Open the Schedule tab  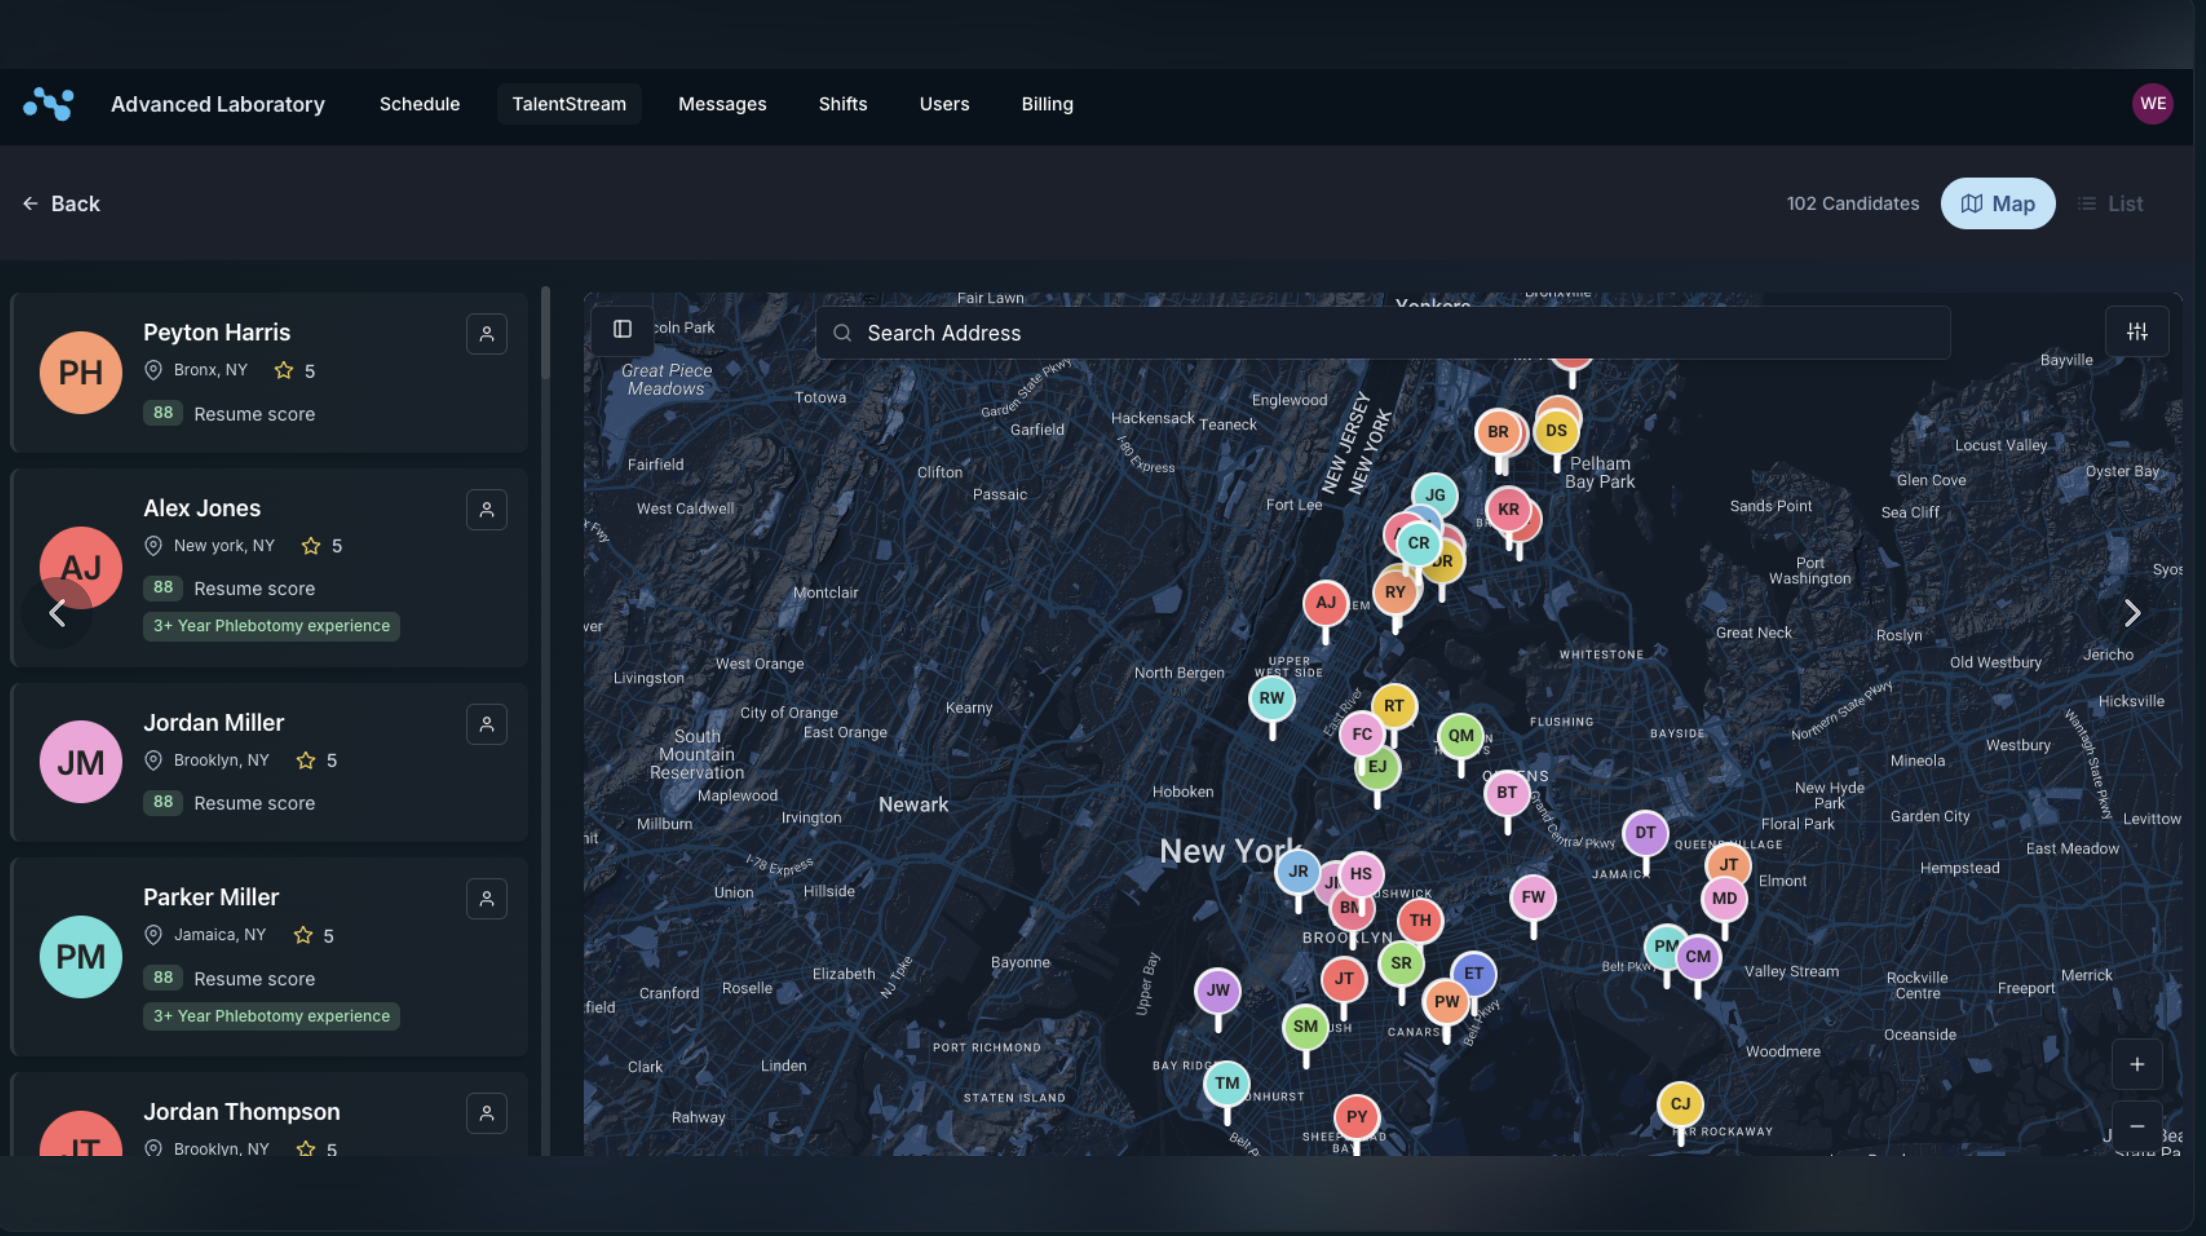(x=419, y=104)
